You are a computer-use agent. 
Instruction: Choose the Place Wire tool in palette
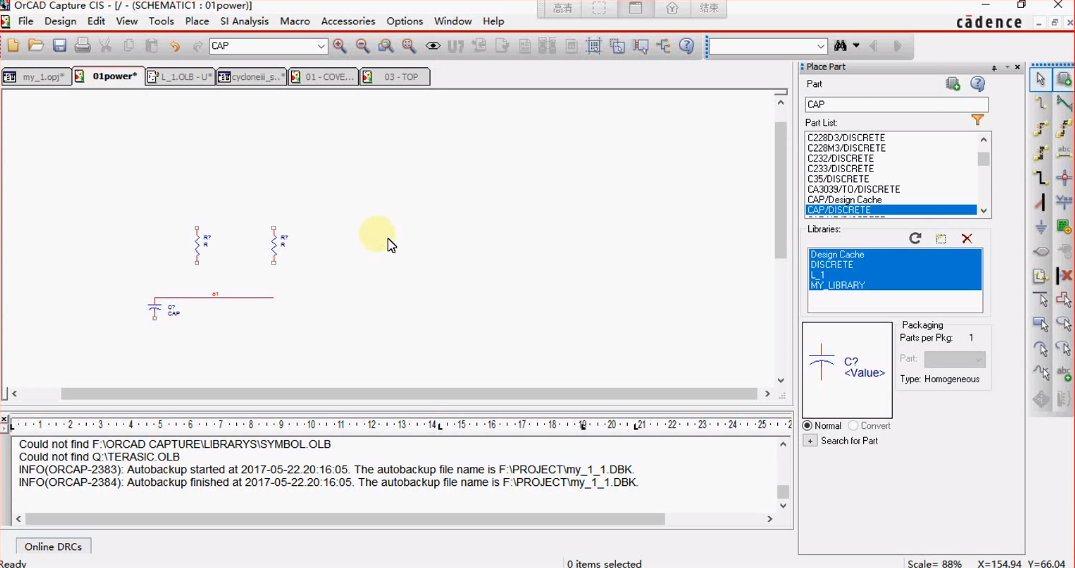pyautogui.click(x=1041, y=104)
